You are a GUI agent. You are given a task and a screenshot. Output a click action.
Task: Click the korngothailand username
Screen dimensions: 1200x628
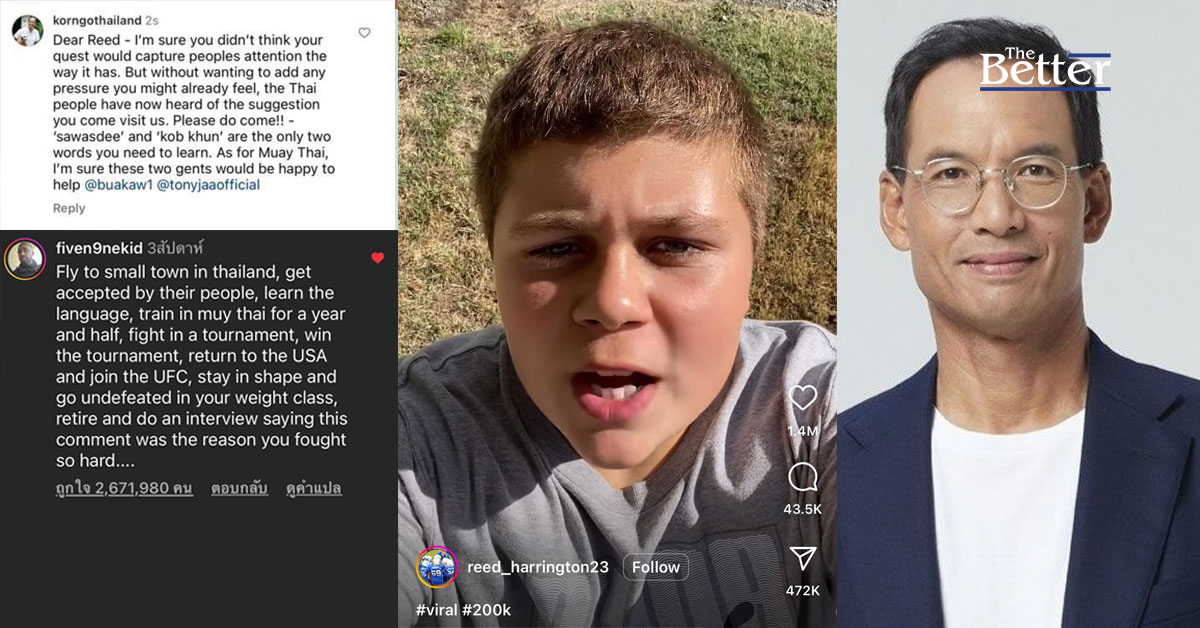click(98, 20)
